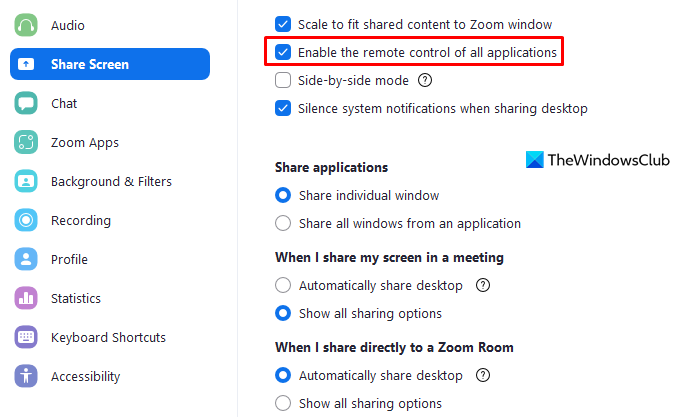Select Share all windows from an application
Image resolution: width=700 pixels, height=417 pixels.
[x=284, y=223]
